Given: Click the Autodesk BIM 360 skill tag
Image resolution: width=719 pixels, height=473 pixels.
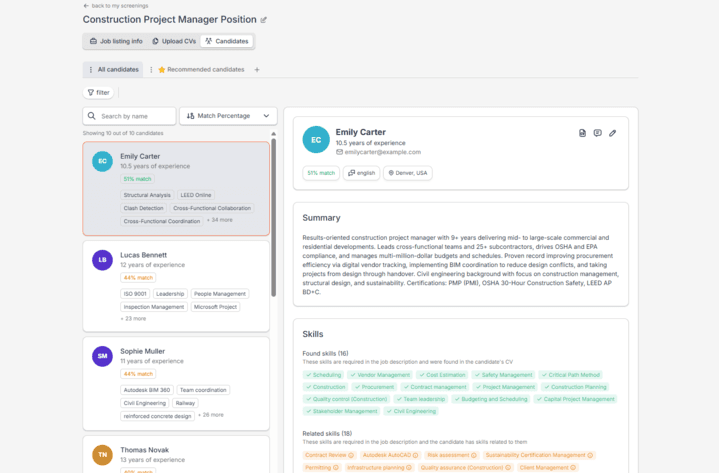Looking at the screenshot, I should (x=147, y=390).
